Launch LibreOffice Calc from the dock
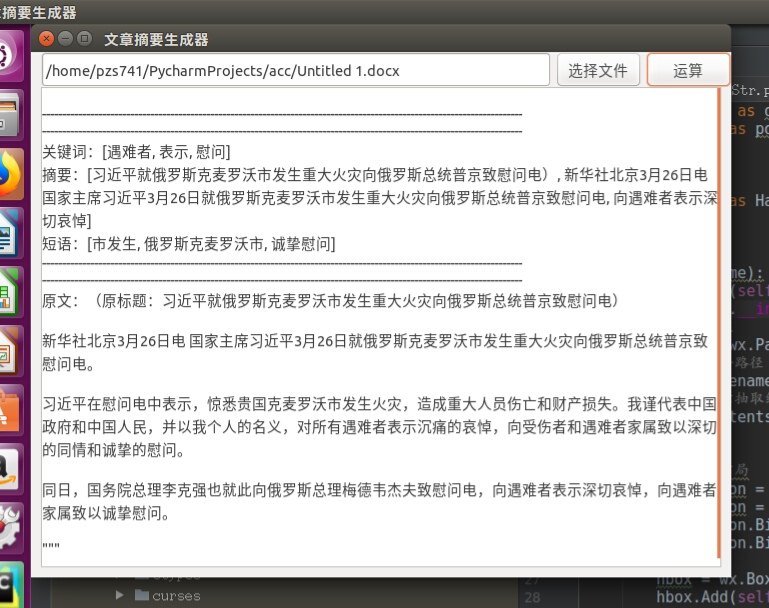 pos(9,292)
